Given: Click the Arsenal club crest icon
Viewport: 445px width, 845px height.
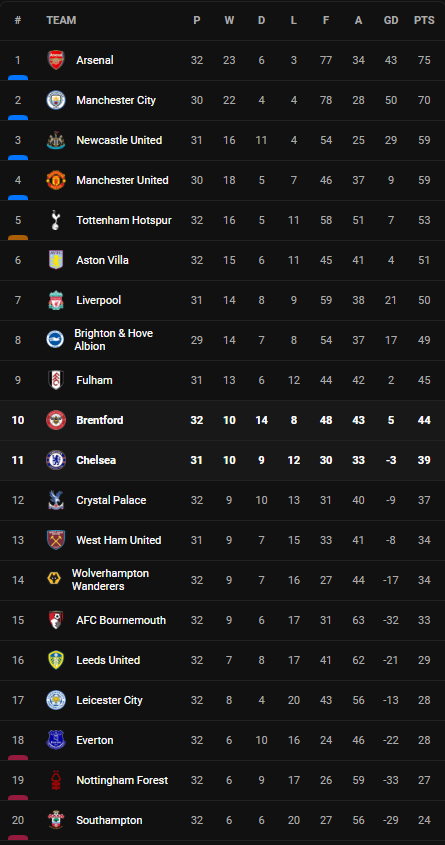Looking at the screenshot, I should point(56,60).
